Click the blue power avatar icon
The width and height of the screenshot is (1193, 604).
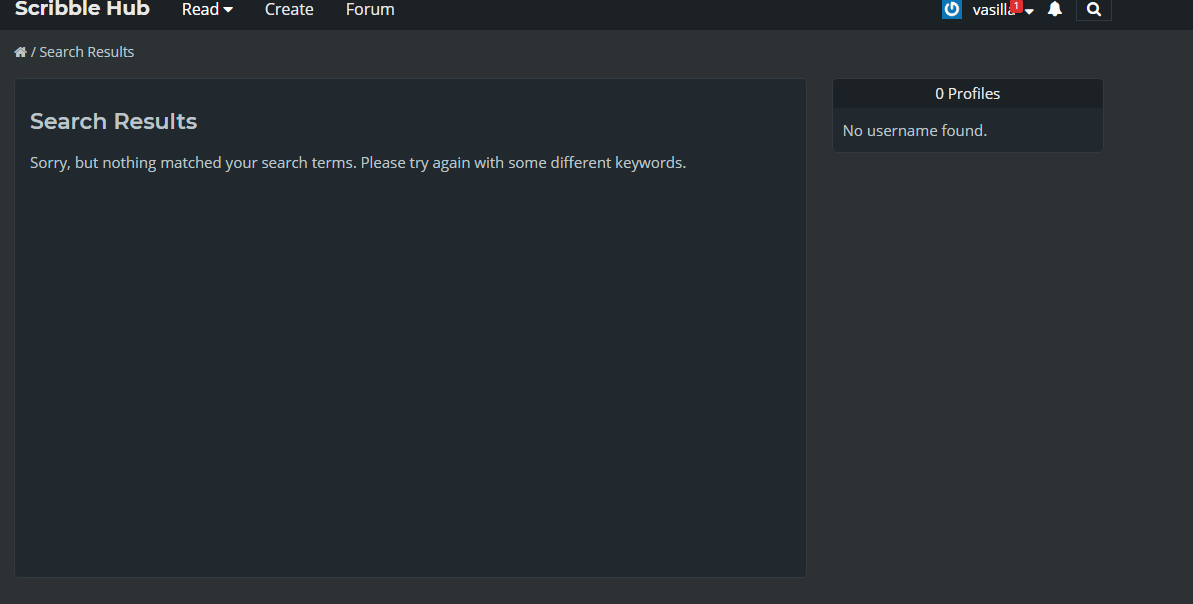pos(952,9)
